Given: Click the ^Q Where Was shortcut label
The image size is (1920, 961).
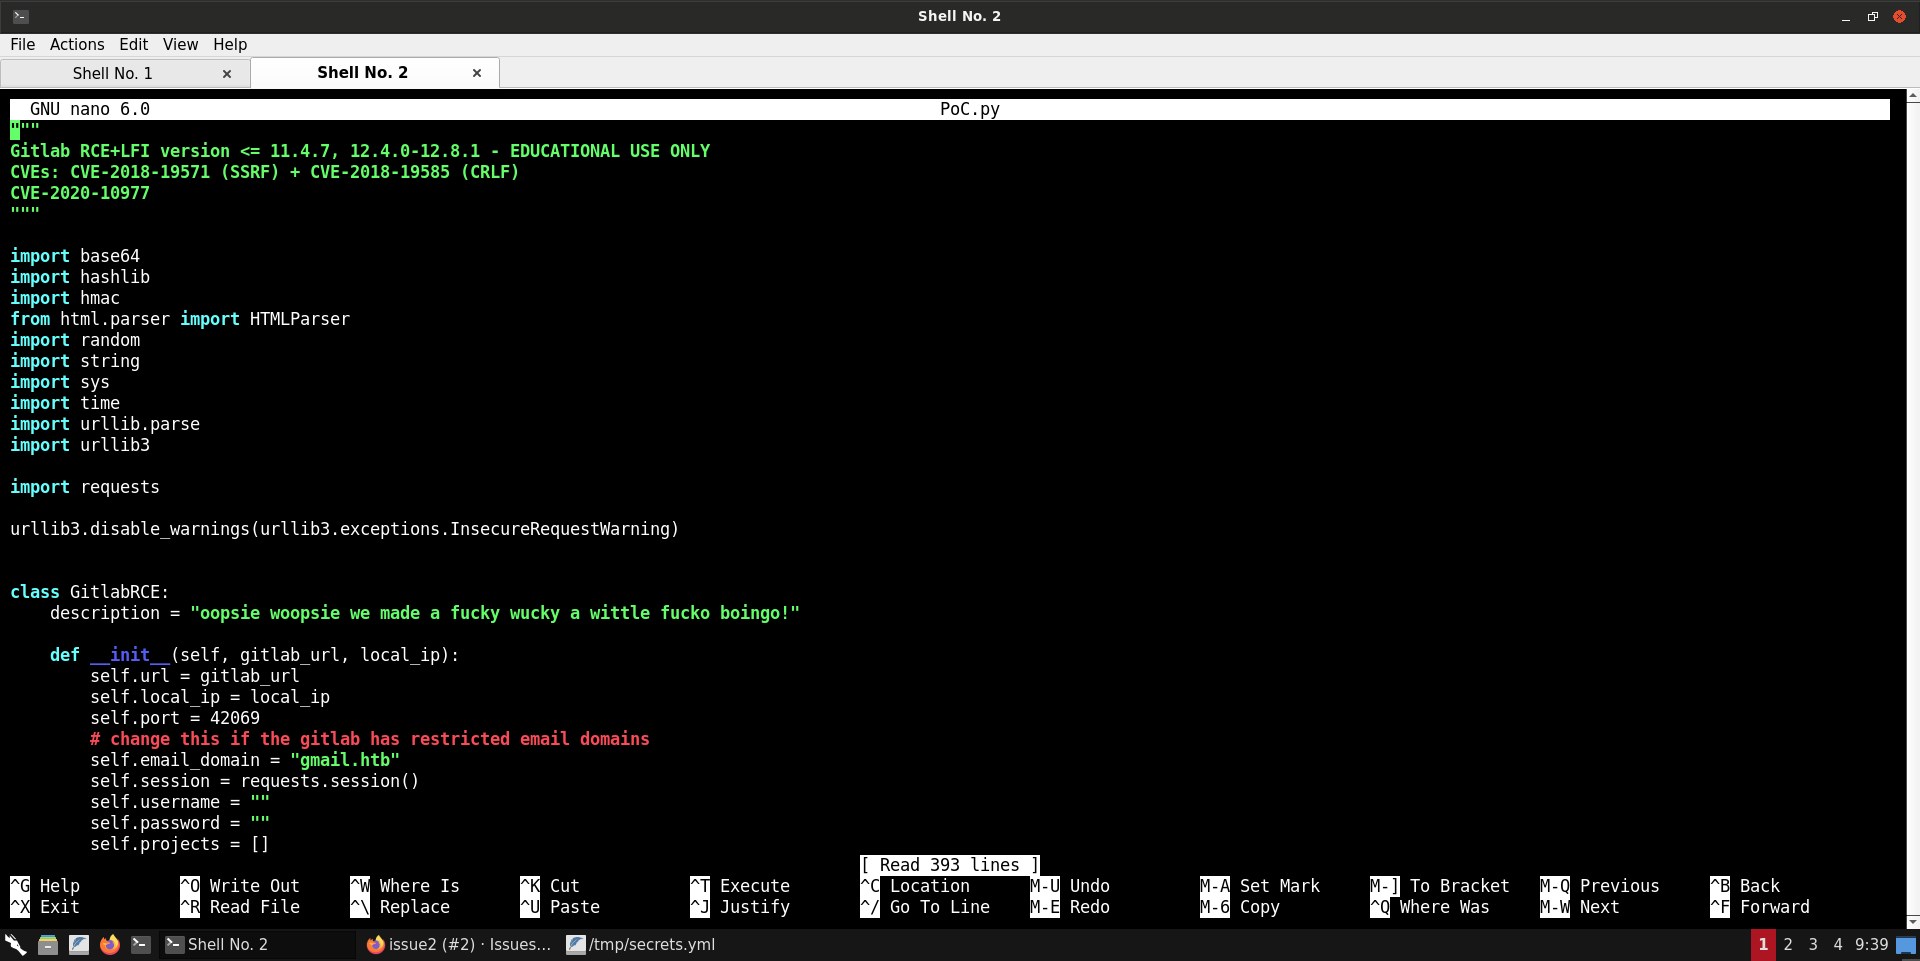Looking at the screenshot, I should click(x=1430, y=907).
